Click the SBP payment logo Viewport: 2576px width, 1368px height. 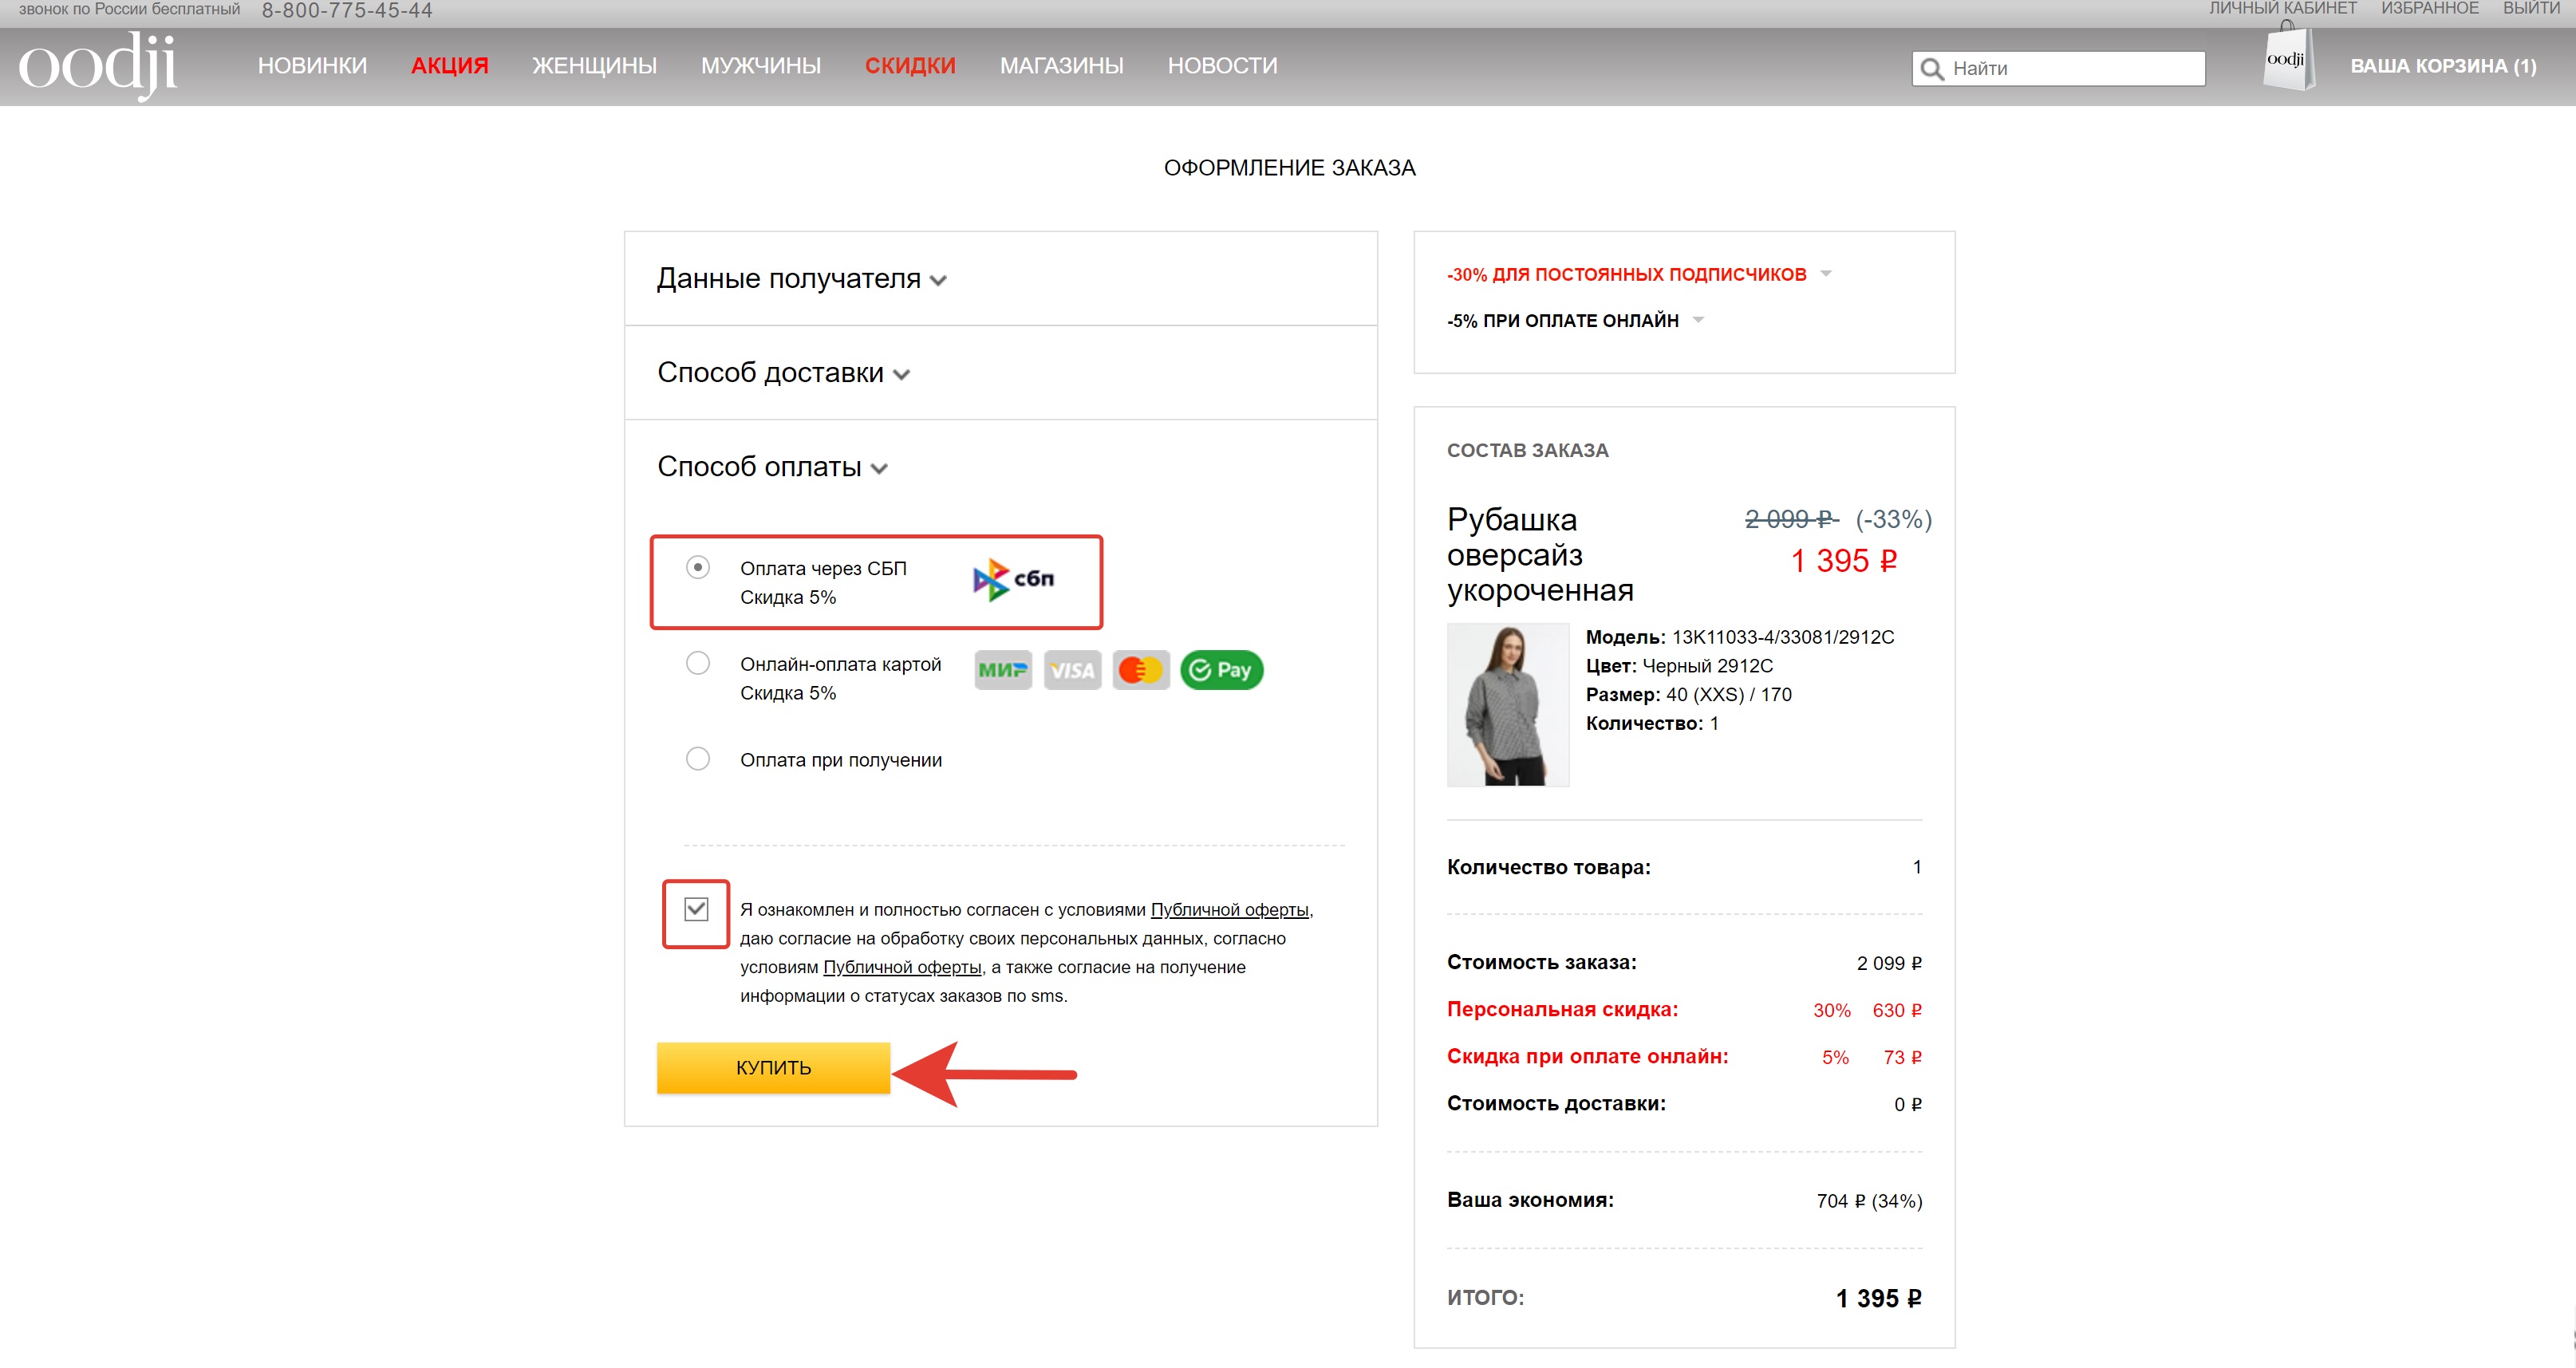pyautogui.click(x=1014, y=579)
